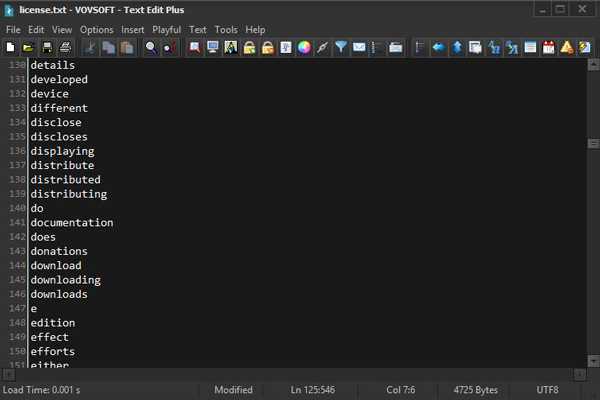This screenshot has width=600, height=400.
Task: Click the vertical scrollbar down arrow
Action: 593,361
